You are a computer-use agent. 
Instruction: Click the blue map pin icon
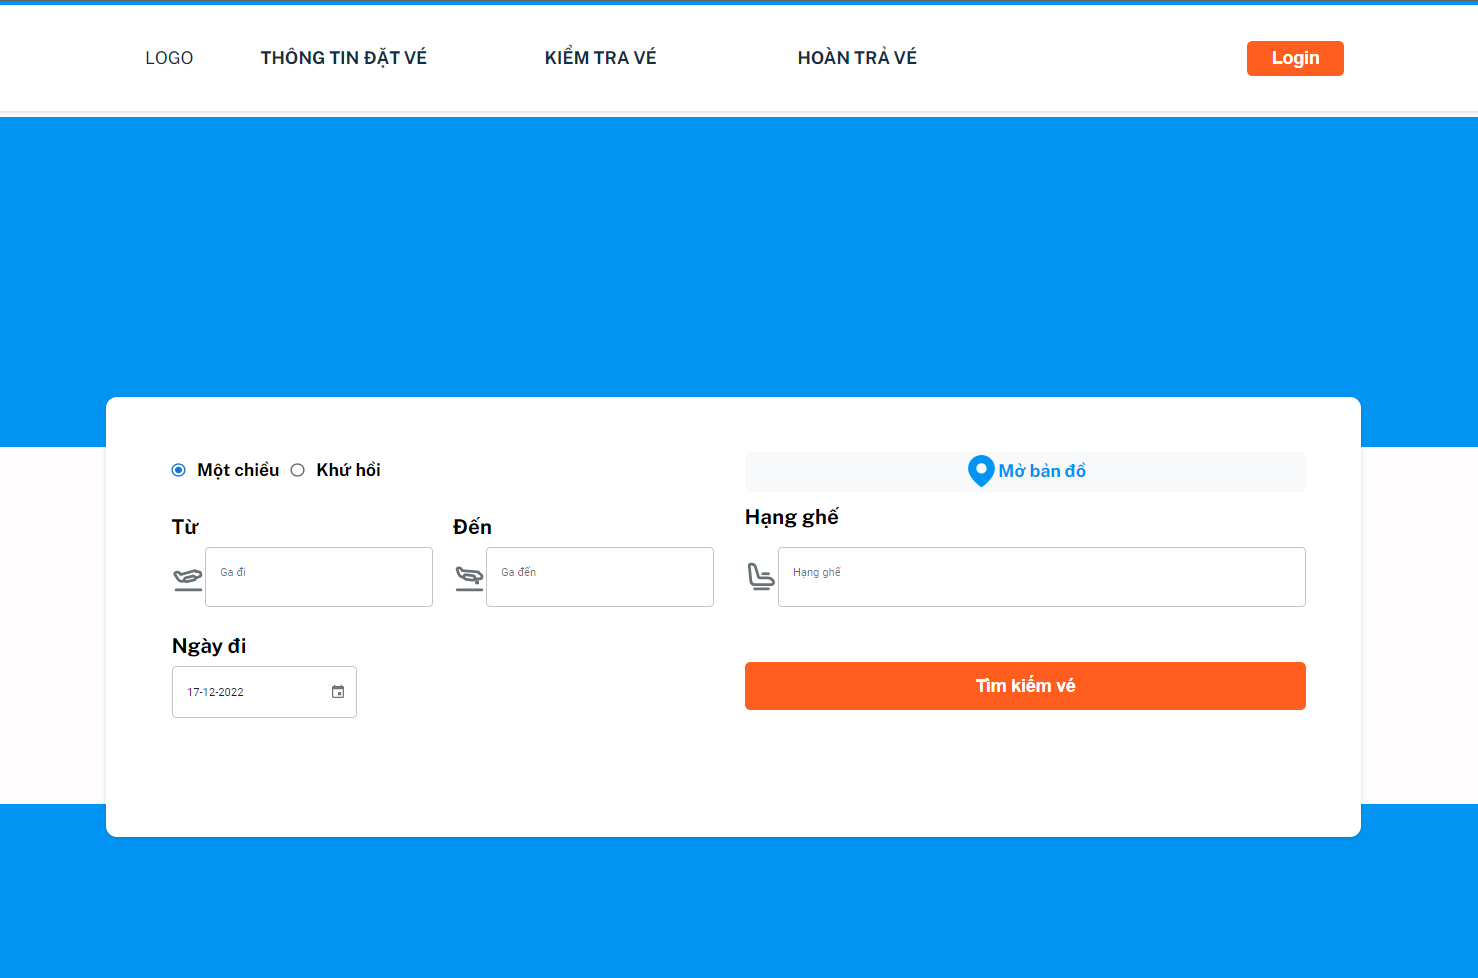click(x=981, y=470)
